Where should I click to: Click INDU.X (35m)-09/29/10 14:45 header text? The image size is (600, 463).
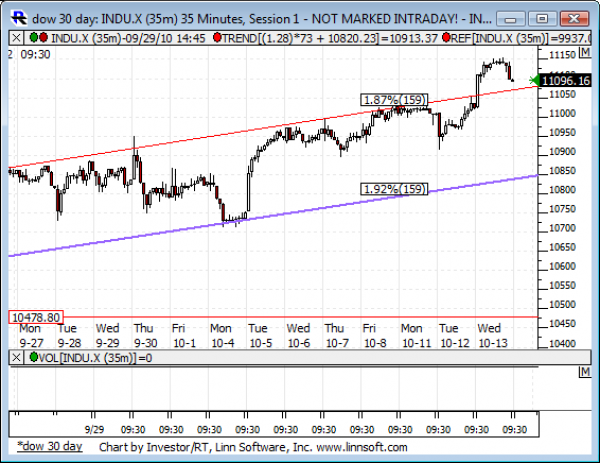coord(128,38)
